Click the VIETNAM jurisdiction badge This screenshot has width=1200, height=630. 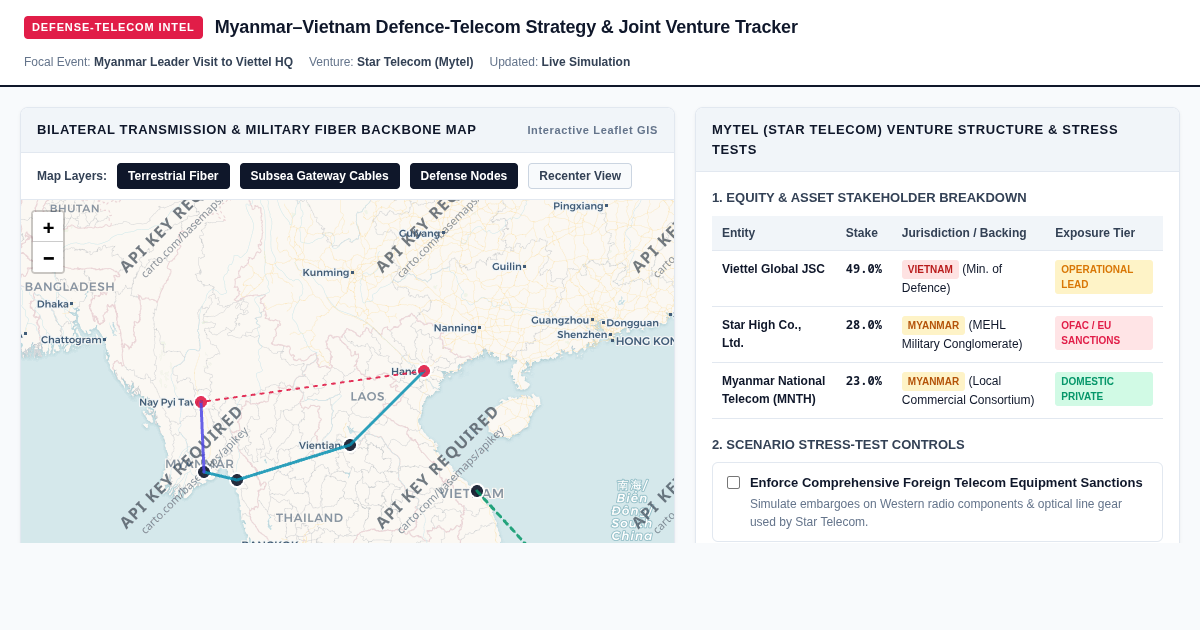tap(930, 269)
